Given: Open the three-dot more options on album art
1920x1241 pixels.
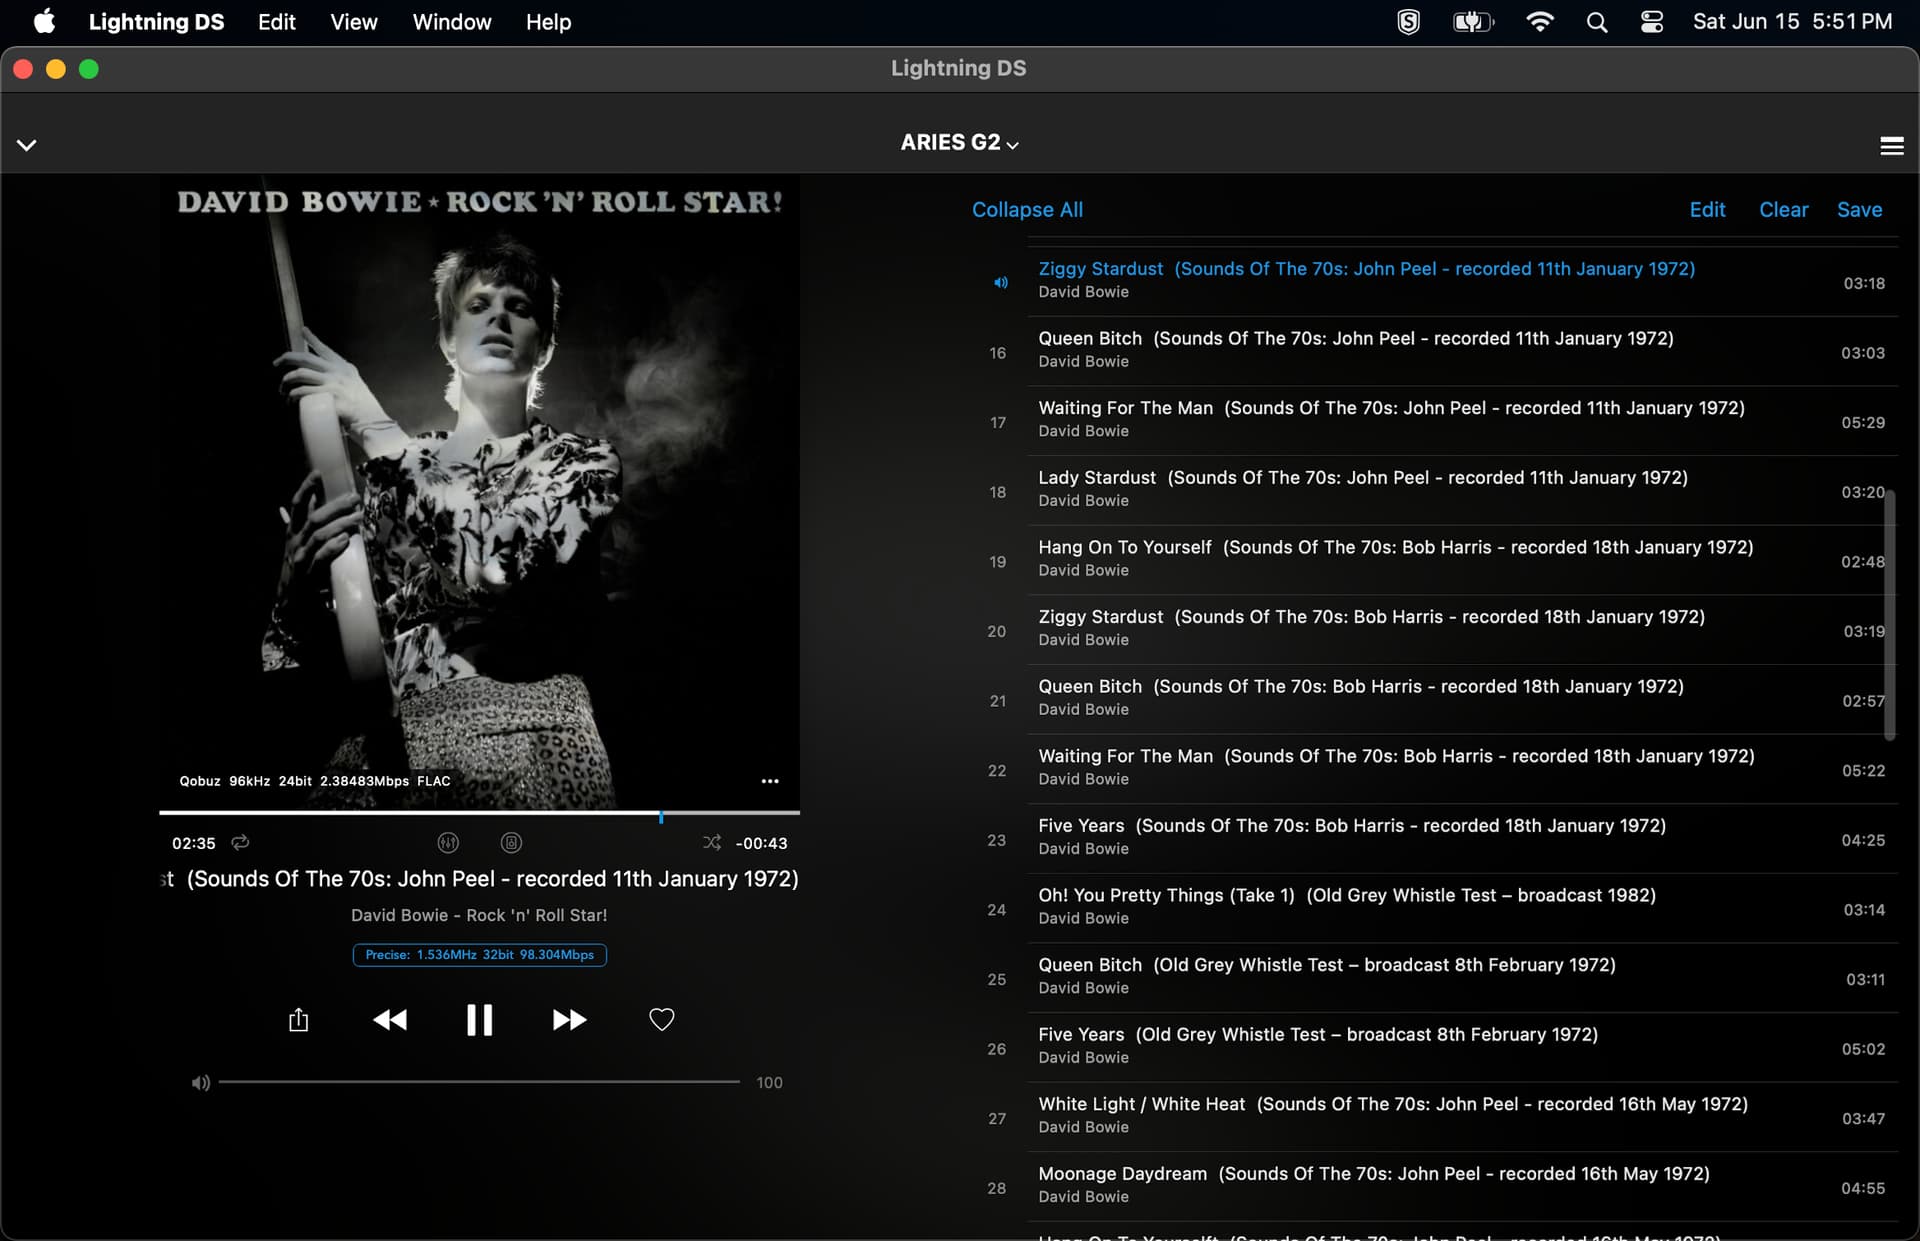Looking at the screenshot, I should point(769,781).
